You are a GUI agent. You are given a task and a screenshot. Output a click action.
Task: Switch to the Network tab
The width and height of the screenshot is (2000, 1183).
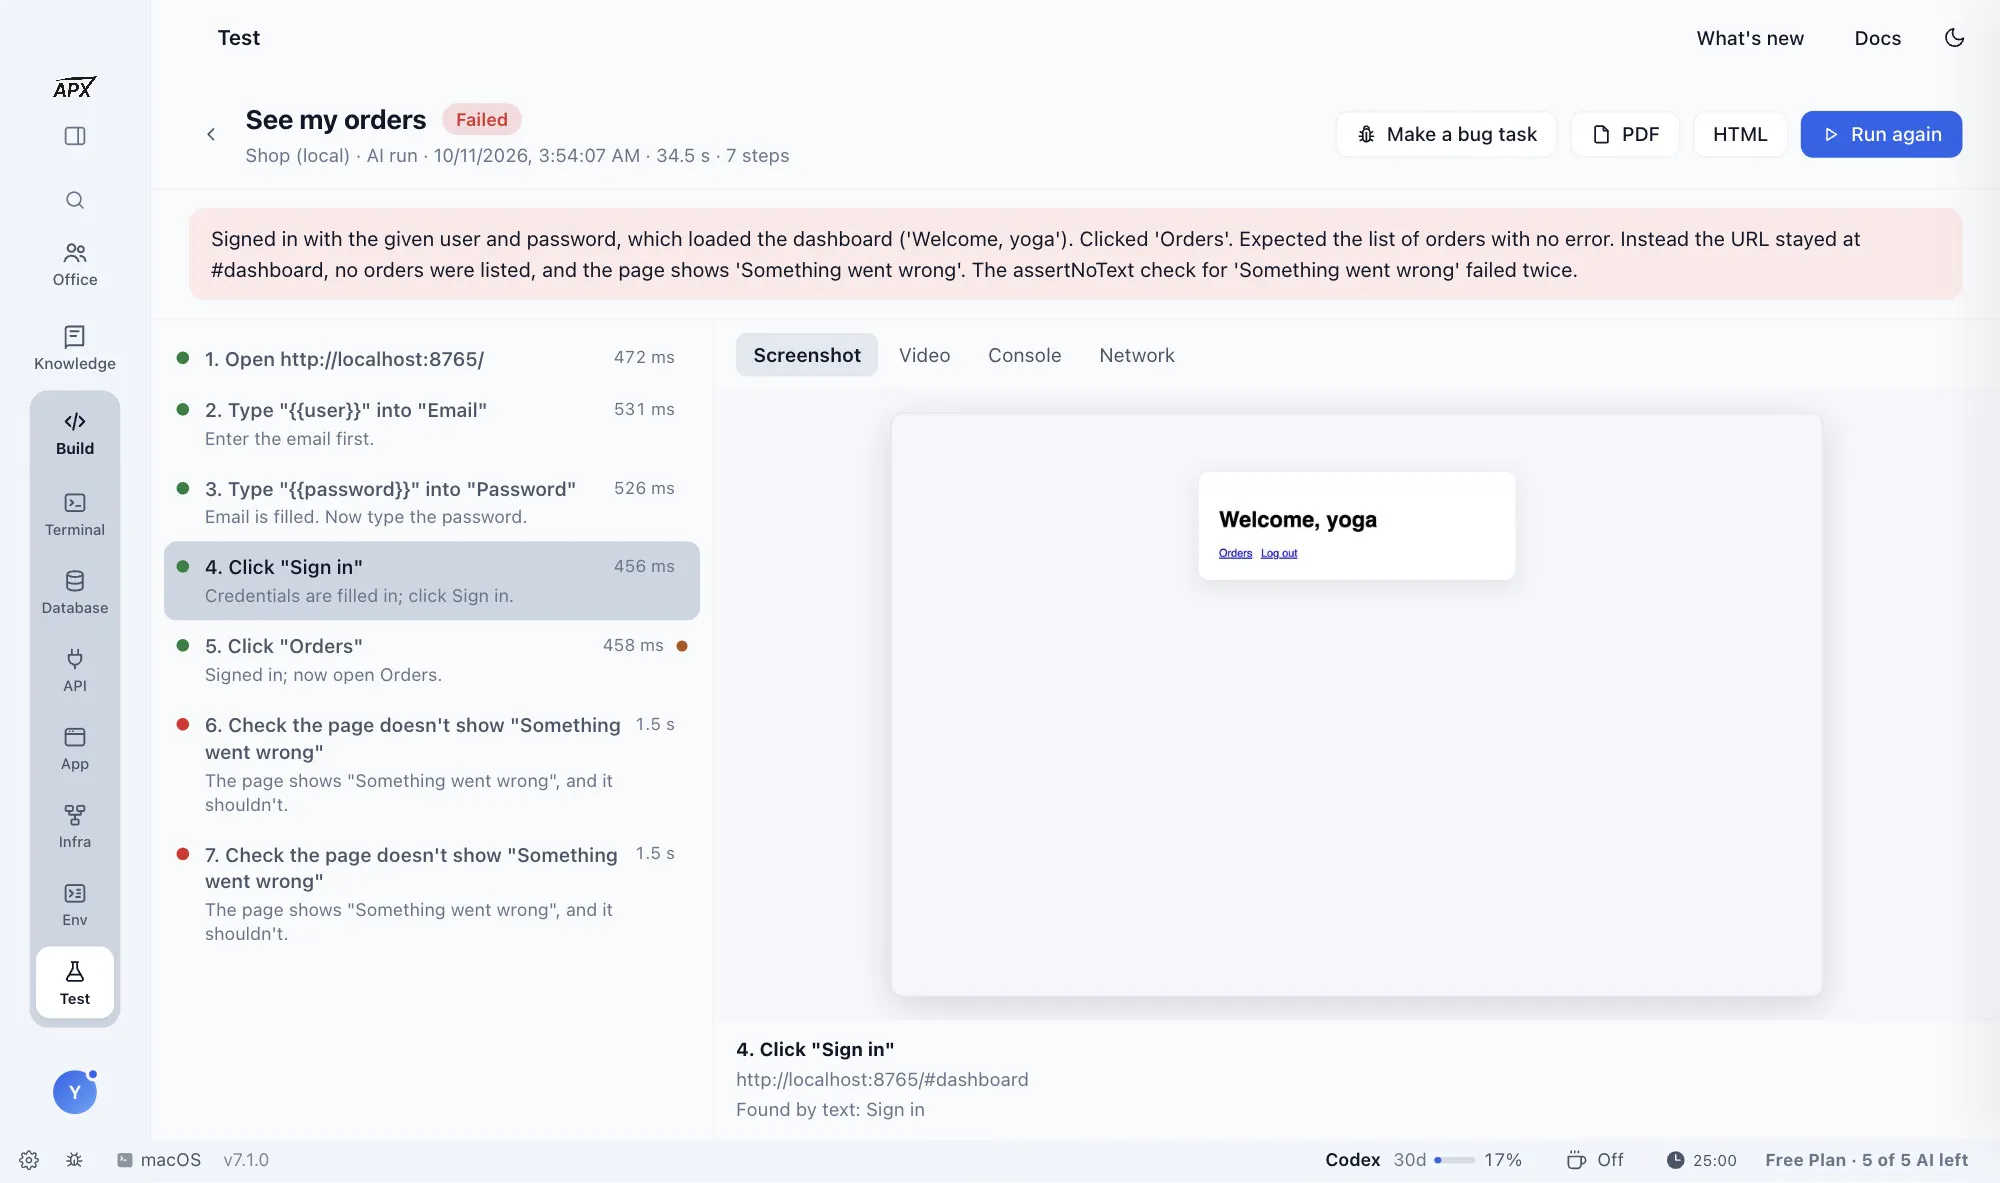point(1137,355)
